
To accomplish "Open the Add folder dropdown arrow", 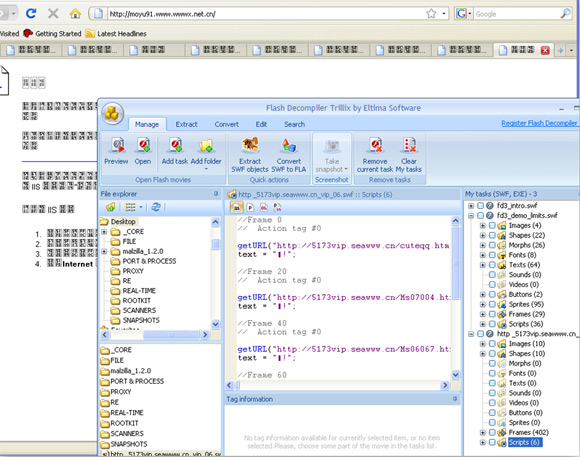I will 206,169.
